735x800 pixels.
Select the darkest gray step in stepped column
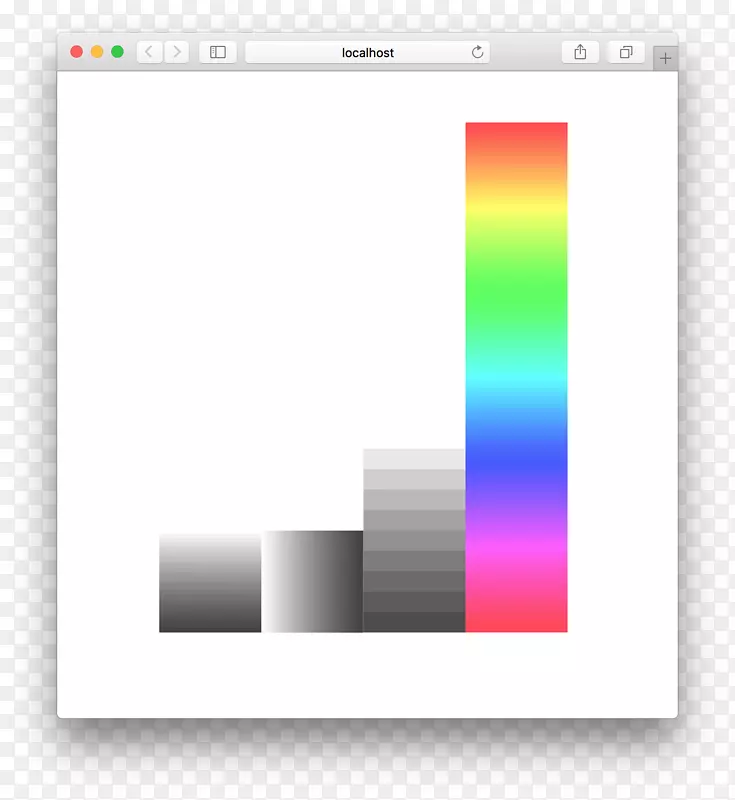tap(414, 622)
